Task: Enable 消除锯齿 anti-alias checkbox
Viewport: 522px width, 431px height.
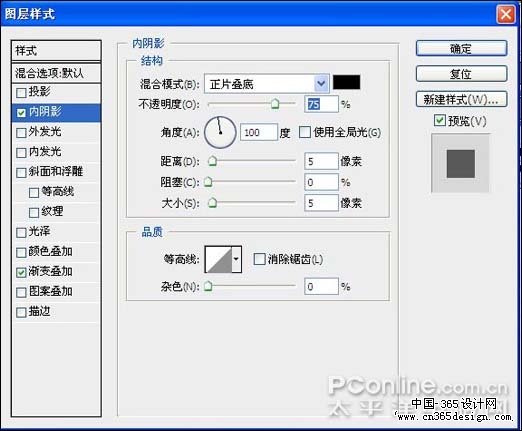Action: (x=259, y=259)
